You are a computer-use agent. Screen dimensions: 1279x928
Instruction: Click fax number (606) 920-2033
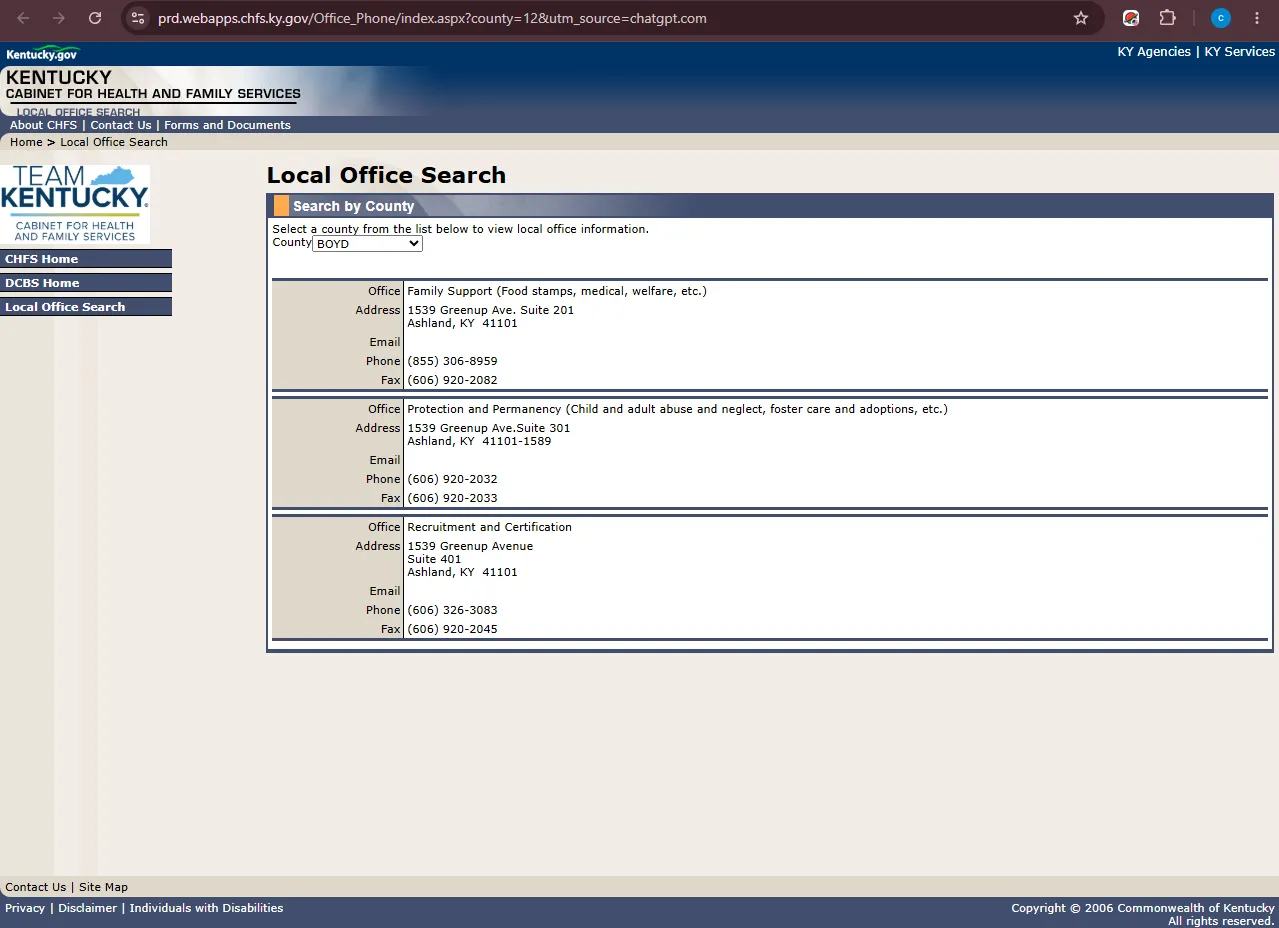click(x=452, y=498)
